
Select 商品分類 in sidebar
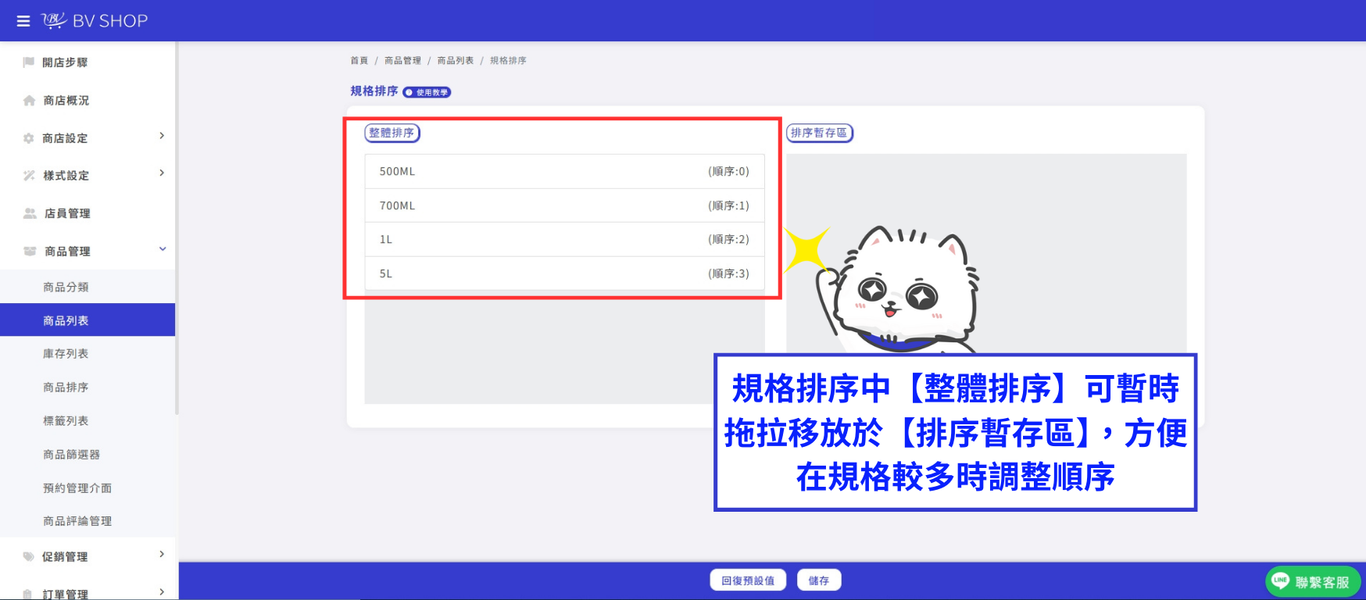66,287
